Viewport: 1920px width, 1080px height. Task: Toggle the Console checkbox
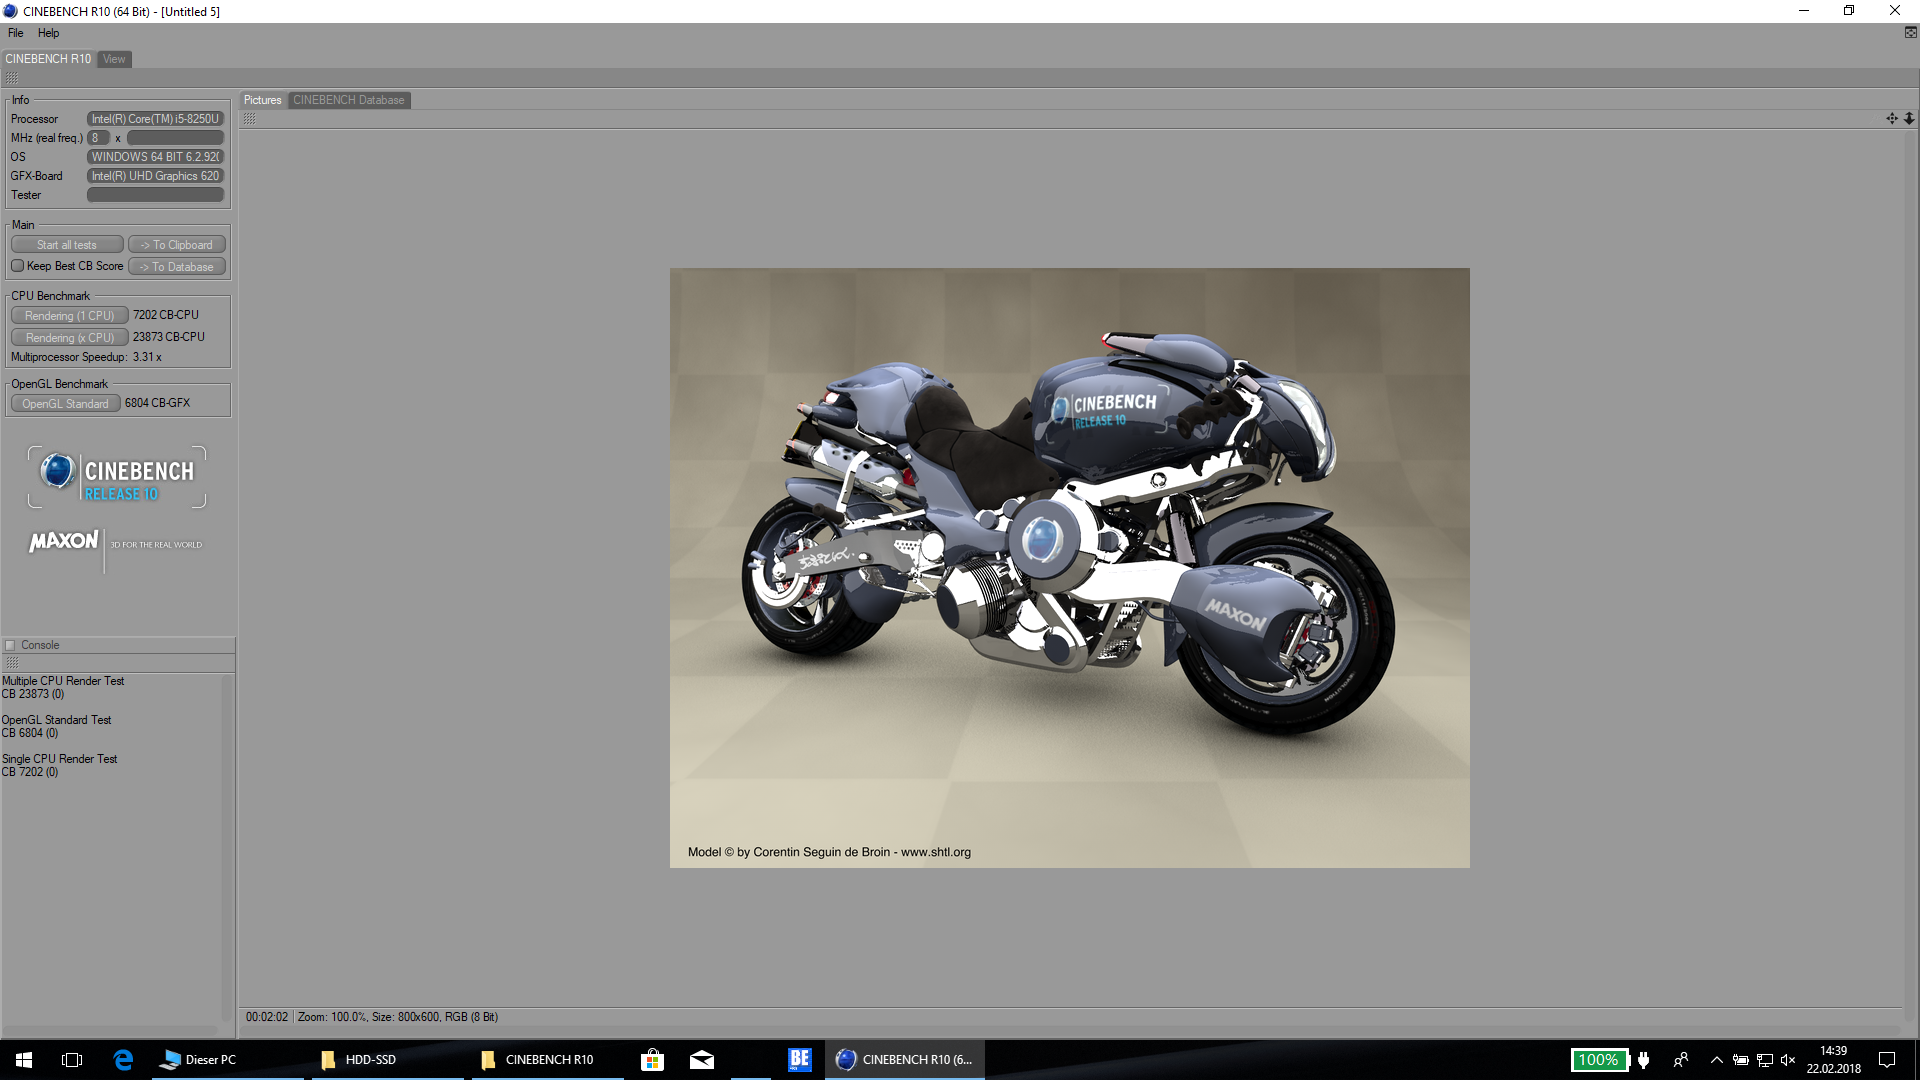click(11, 646)
